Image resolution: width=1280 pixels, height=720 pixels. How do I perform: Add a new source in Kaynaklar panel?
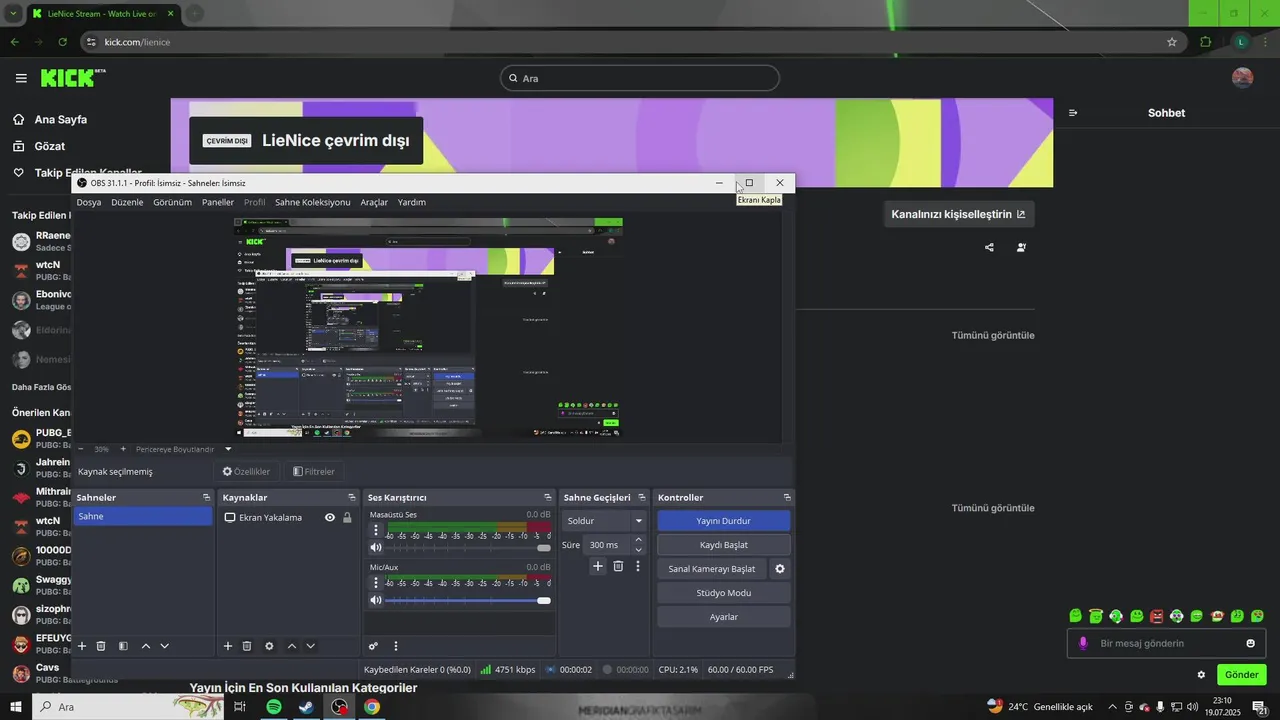228,646
